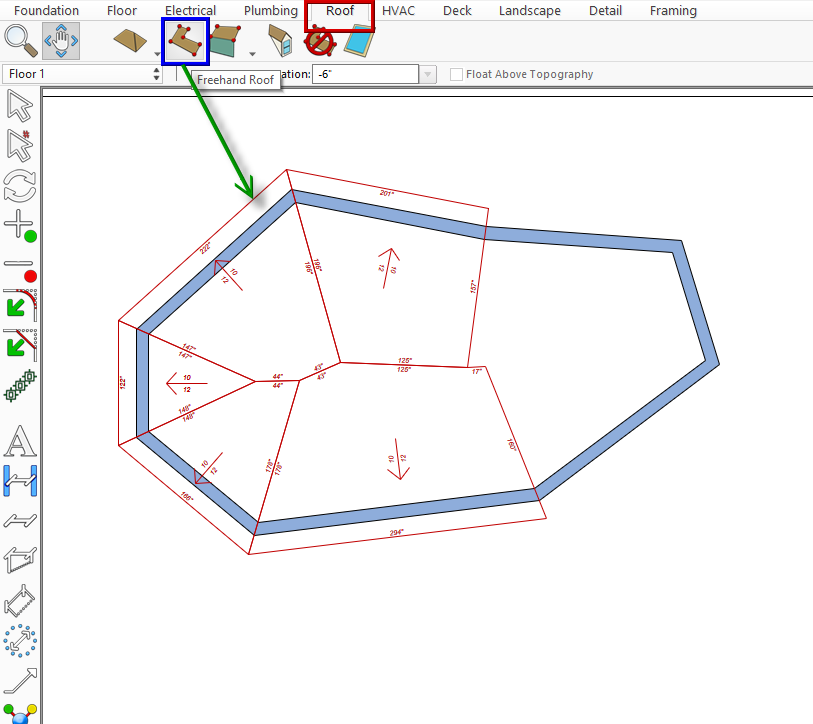Switch to the Deck tab
The image size is (813, 724).
tap(457, 10)
